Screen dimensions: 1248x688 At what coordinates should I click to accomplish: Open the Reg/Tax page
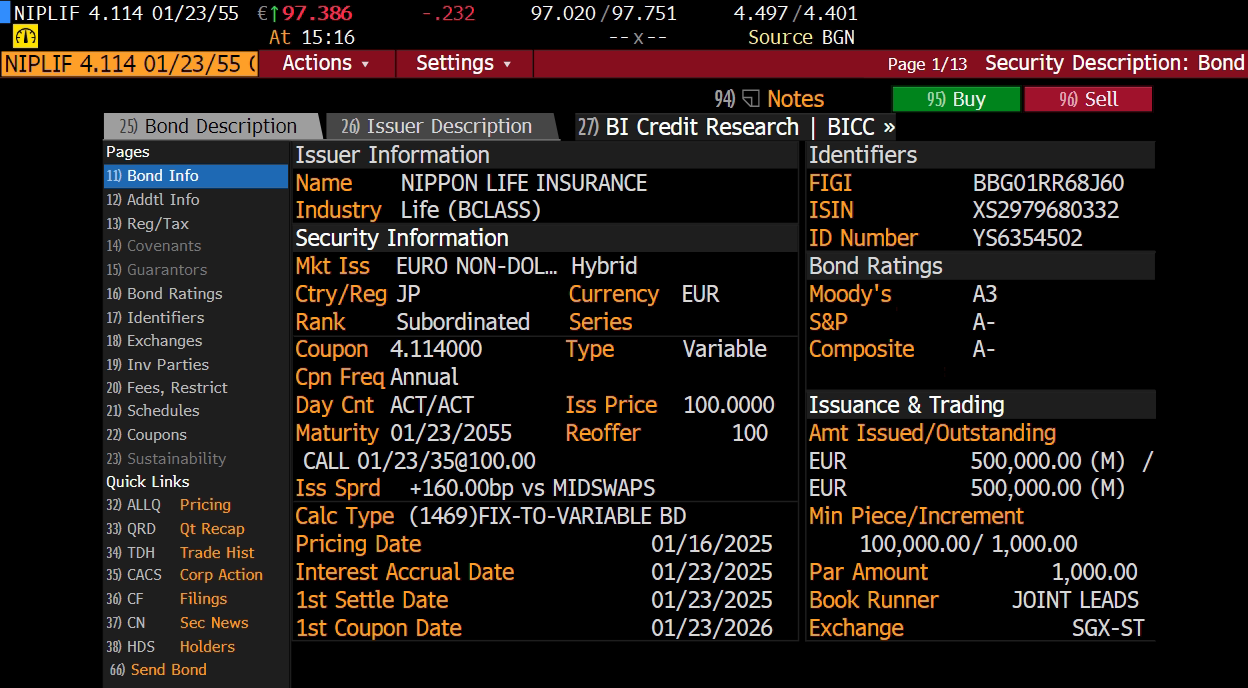tap(147, 223)
